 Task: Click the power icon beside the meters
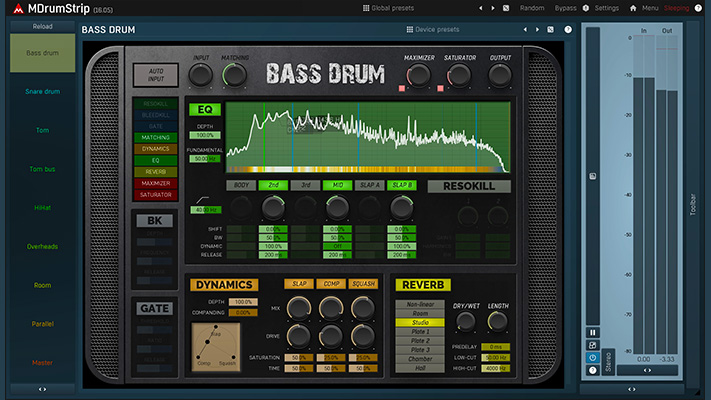(593, 357)
